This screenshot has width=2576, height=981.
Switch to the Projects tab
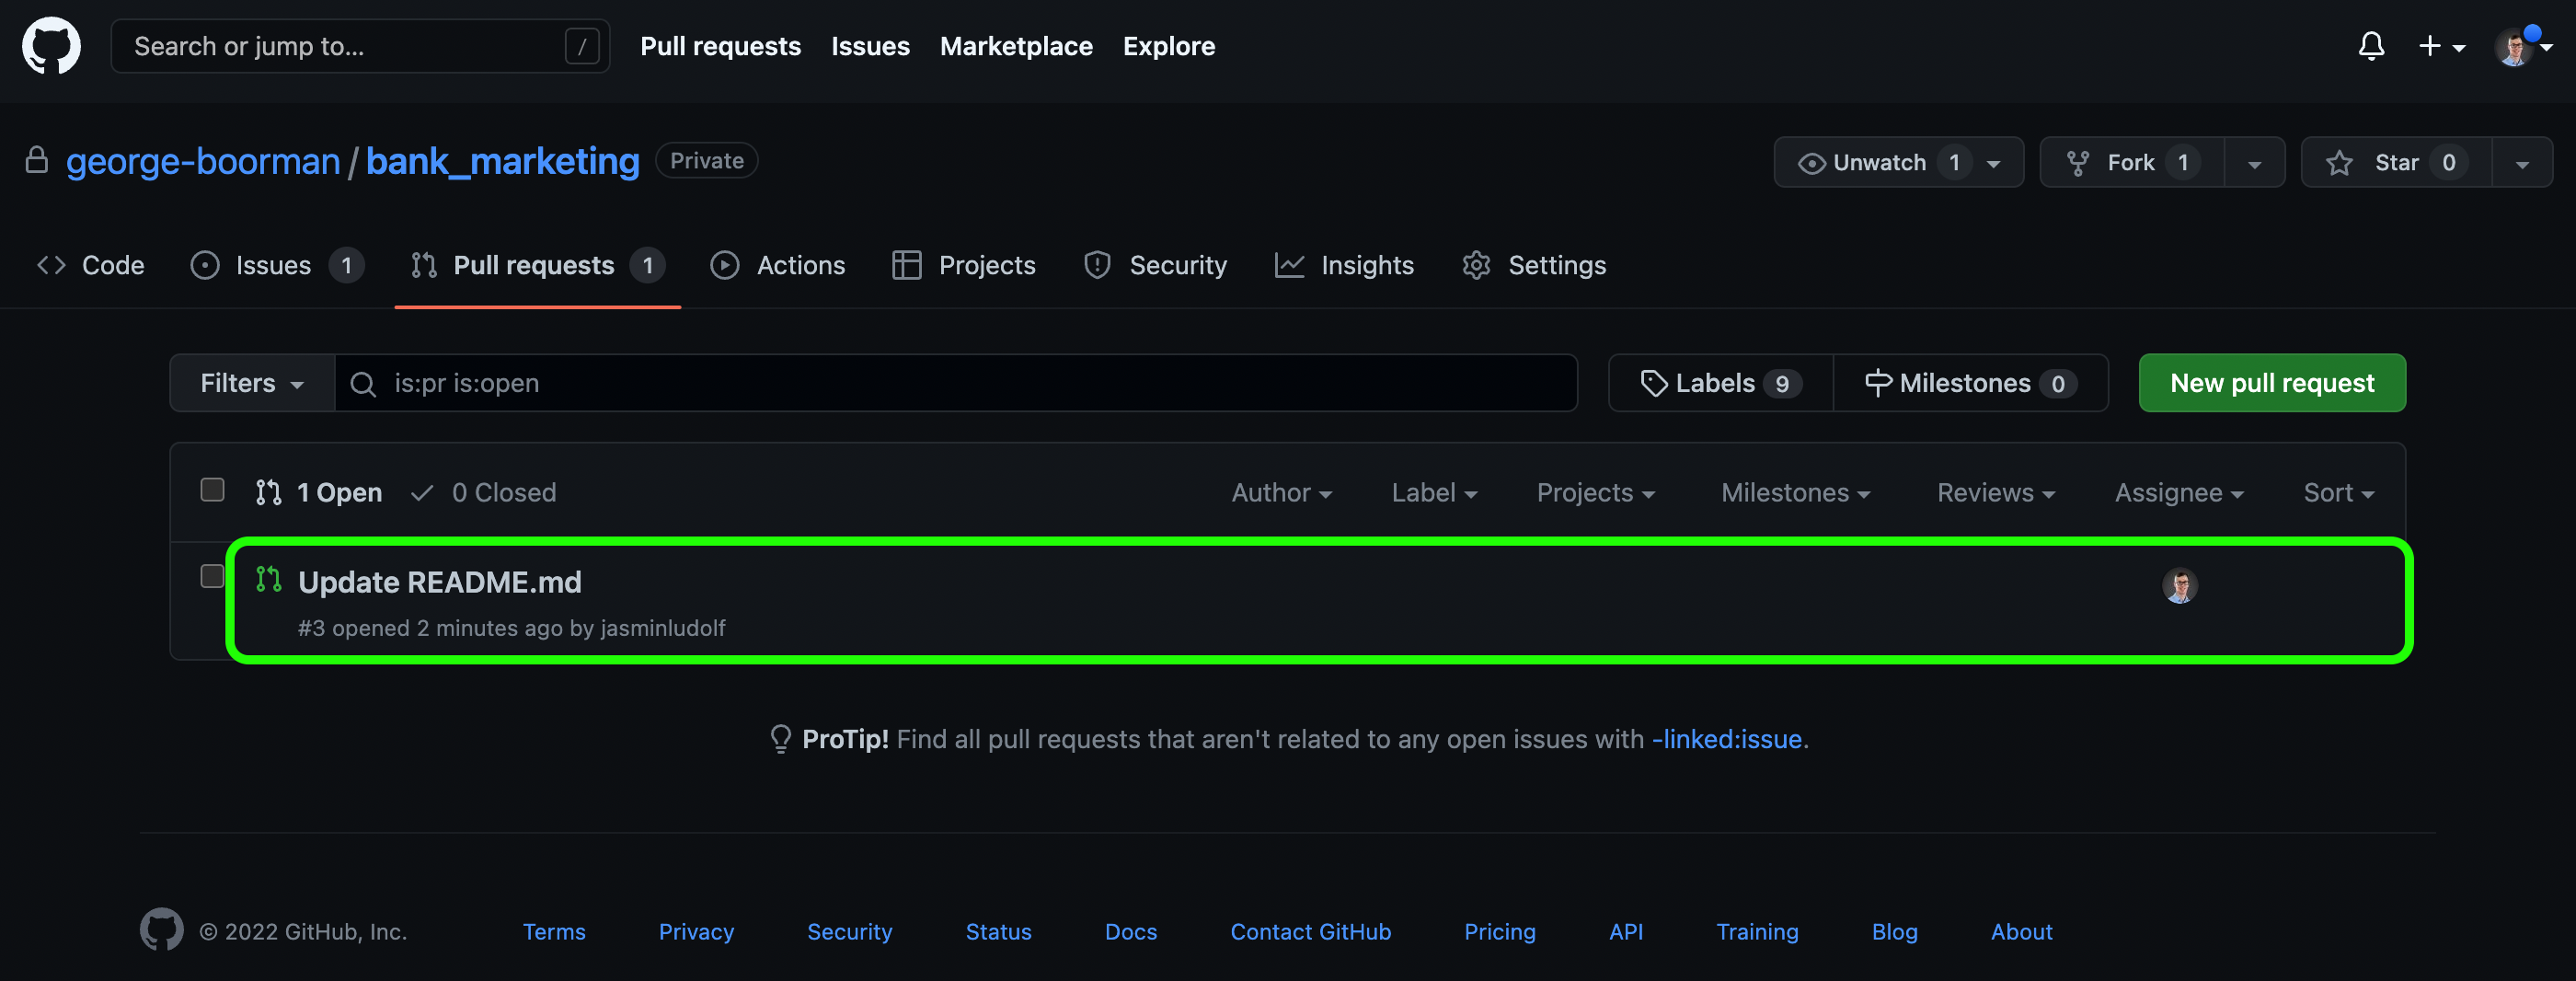(964, 265)
